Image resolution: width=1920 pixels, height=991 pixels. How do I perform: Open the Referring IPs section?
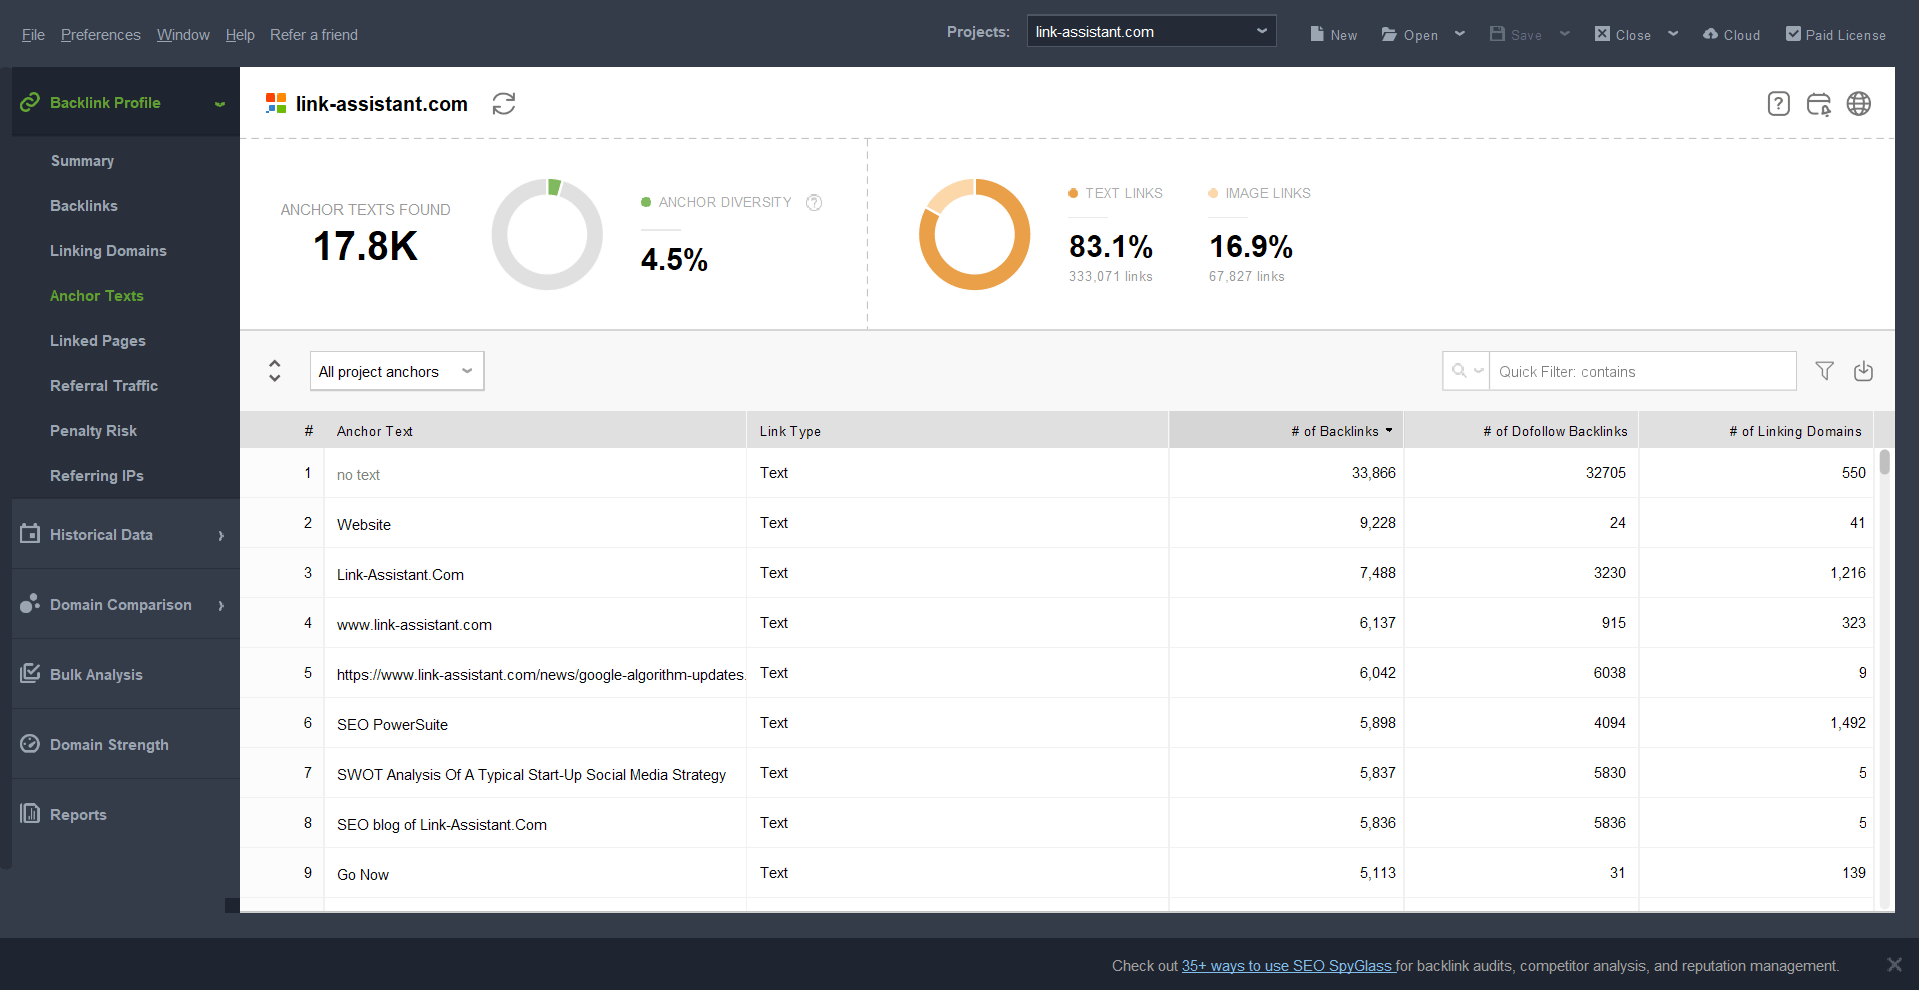pos(97,476)
